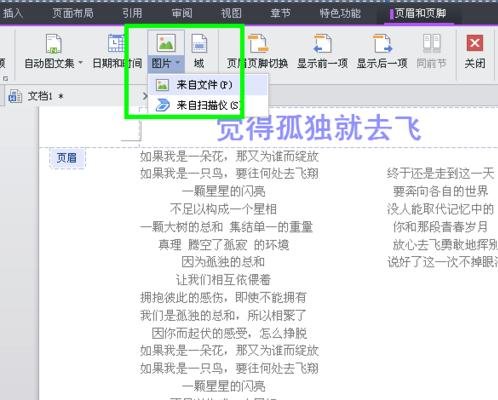Select the 审阅 ribbon tab
The width and height of the screenshot is (498, 400).
click(x=182, y=13)
